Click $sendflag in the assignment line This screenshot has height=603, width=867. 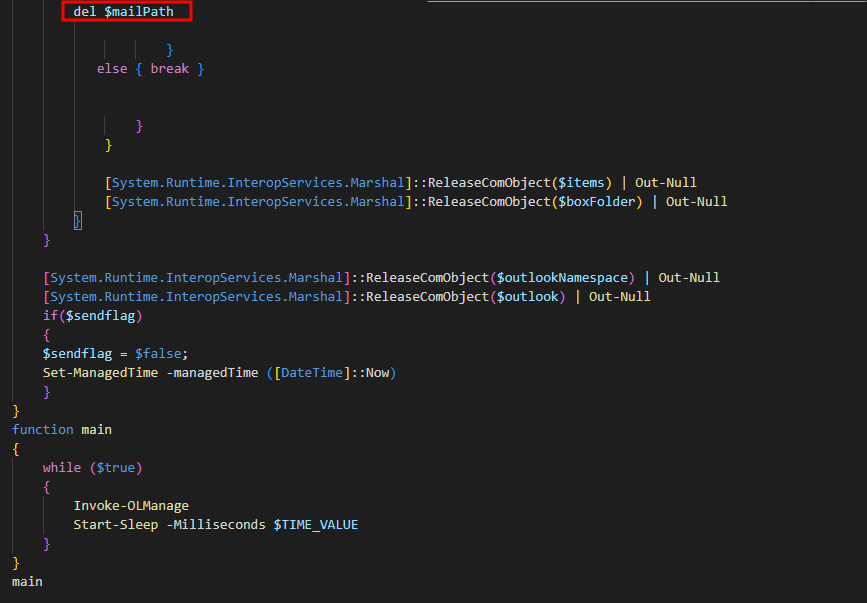click(77, 354)
